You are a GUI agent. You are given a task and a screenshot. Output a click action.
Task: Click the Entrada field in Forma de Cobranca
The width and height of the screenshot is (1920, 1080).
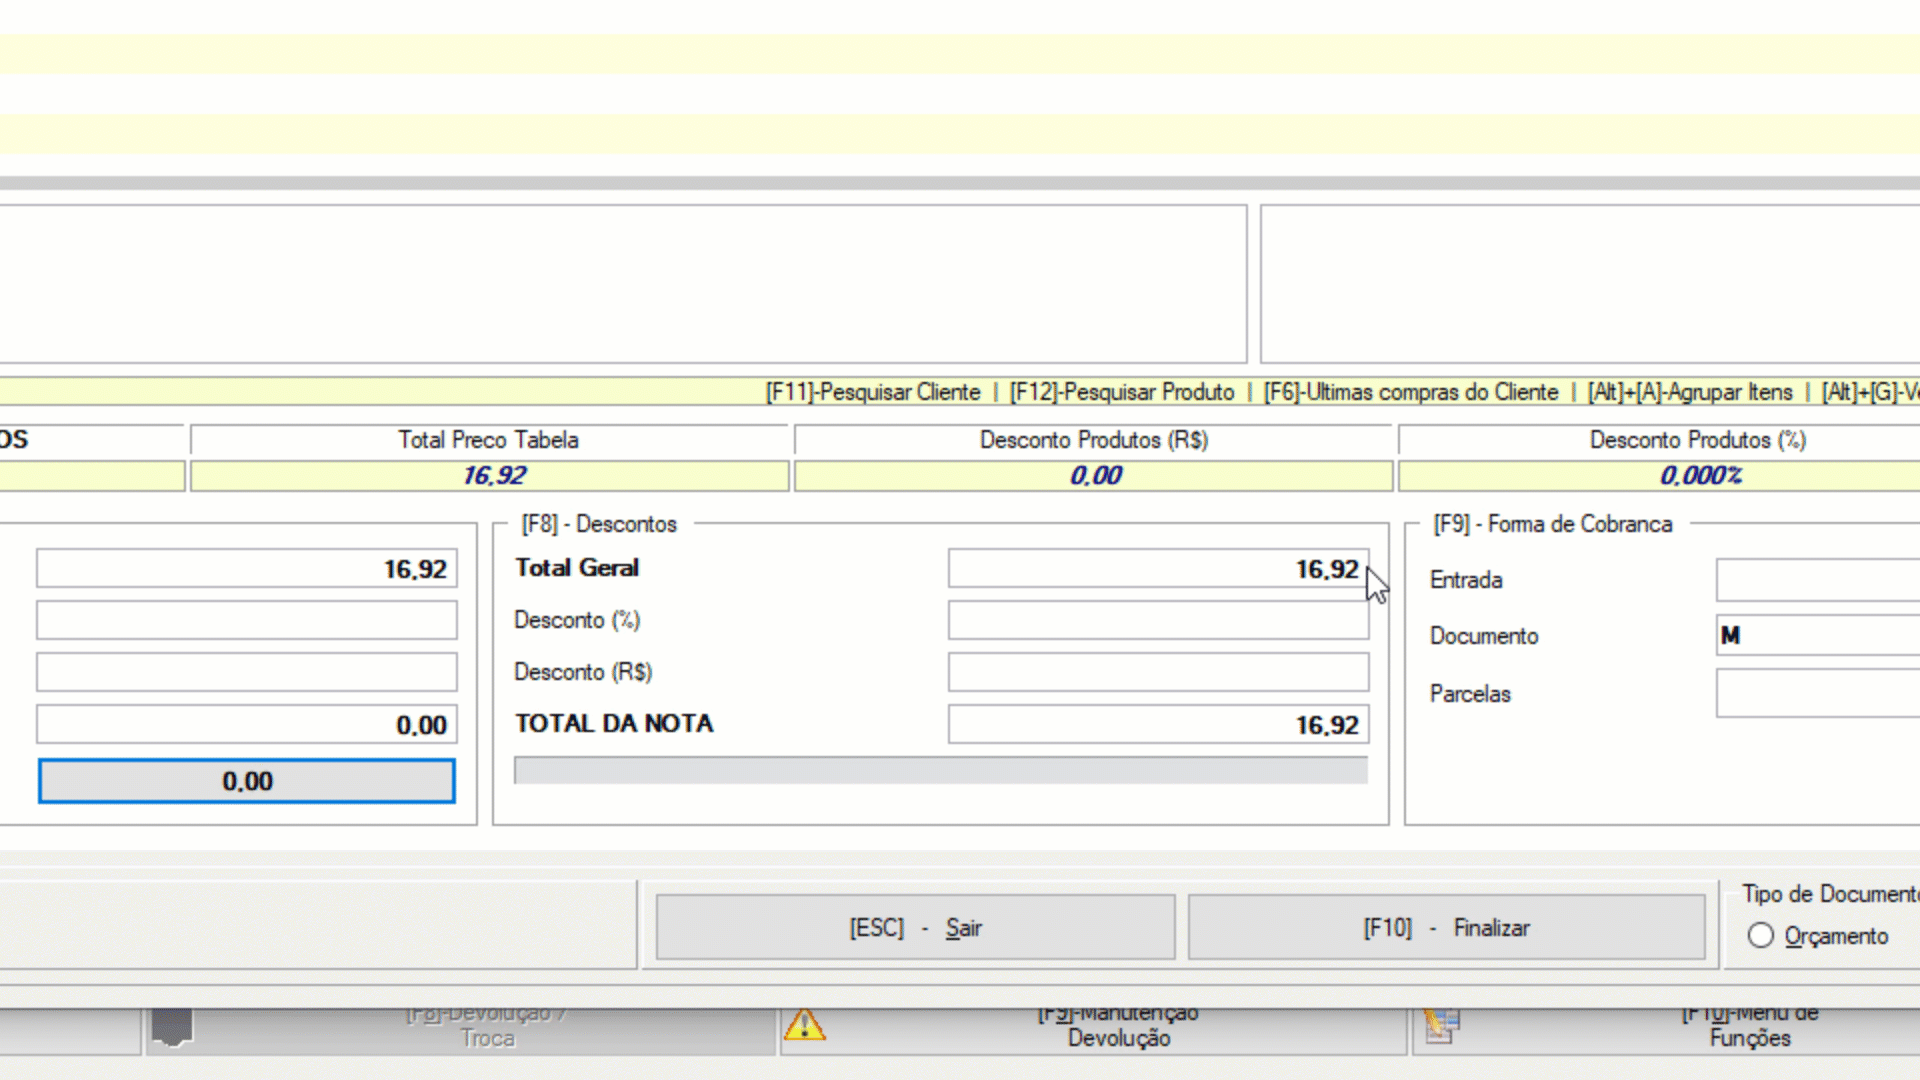tap(1816, 580)
